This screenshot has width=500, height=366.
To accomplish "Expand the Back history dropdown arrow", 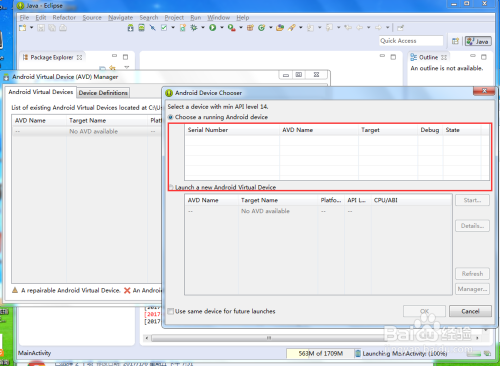I will click(368, 28).
